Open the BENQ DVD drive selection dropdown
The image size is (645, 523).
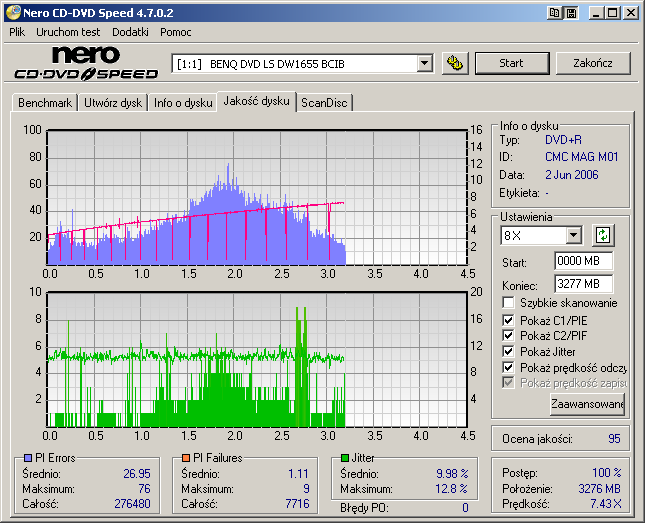point(424,64)
